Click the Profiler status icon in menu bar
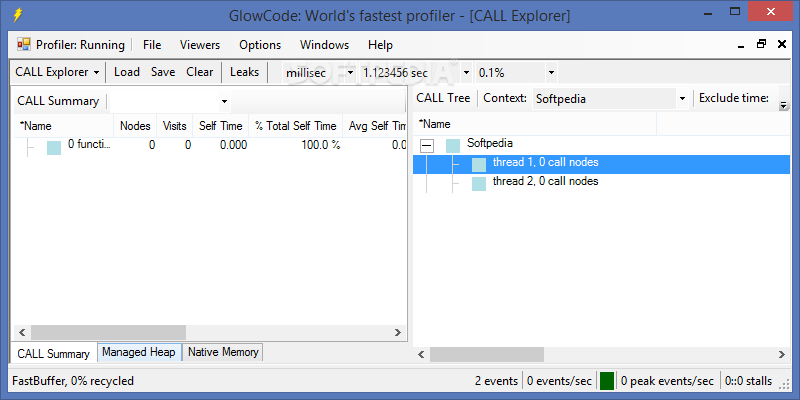This screenshot has width=800, height=400. tap(23, 44)
